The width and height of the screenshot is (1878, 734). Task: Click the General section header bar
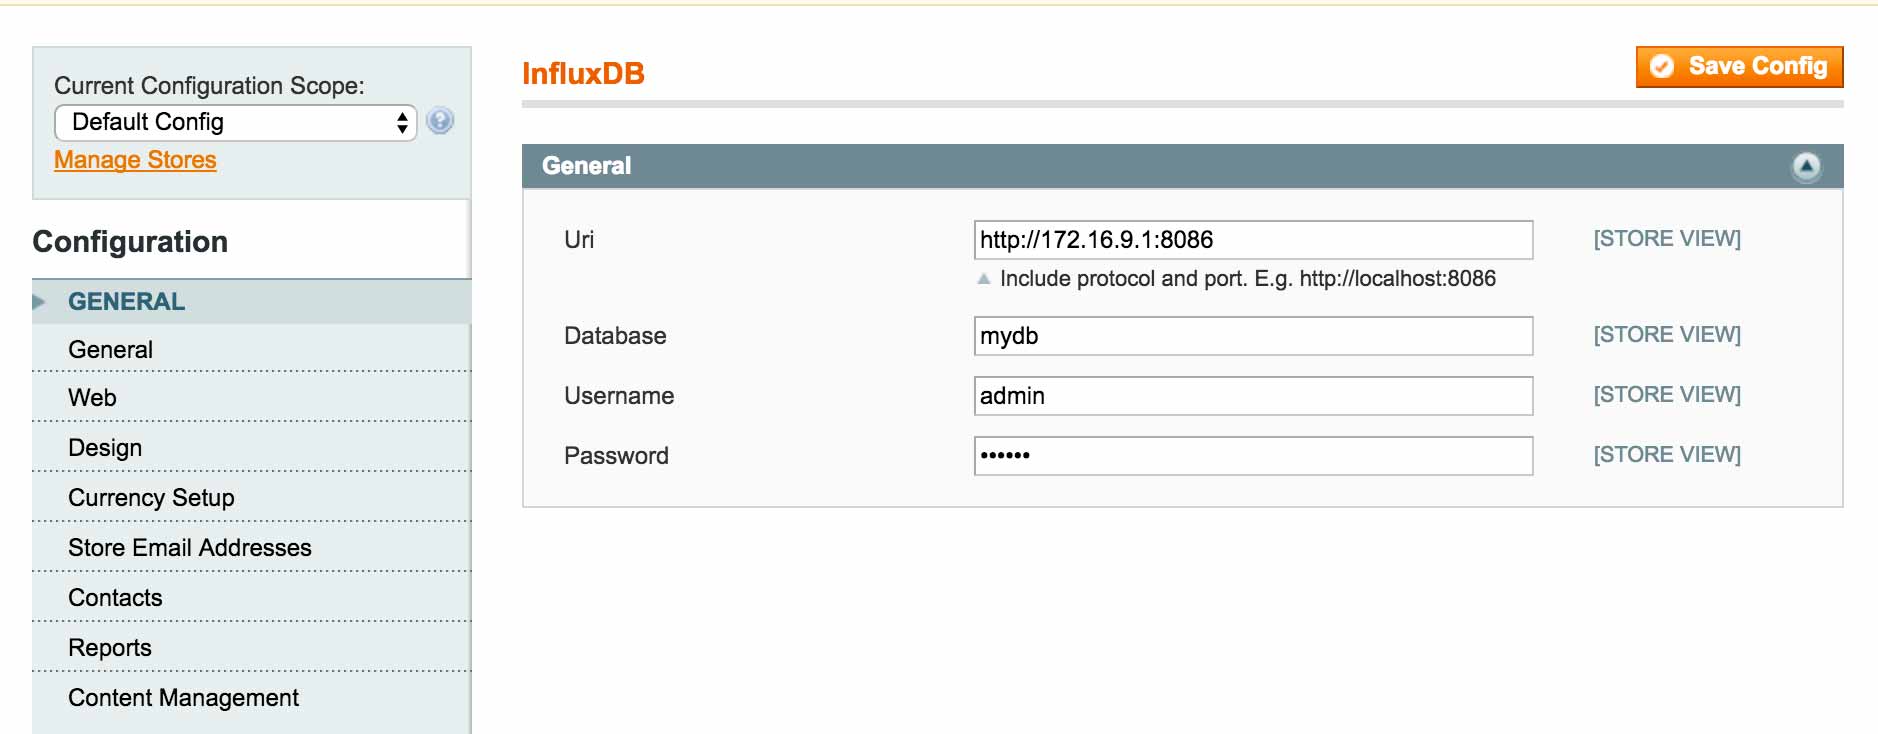point(1182,166)
